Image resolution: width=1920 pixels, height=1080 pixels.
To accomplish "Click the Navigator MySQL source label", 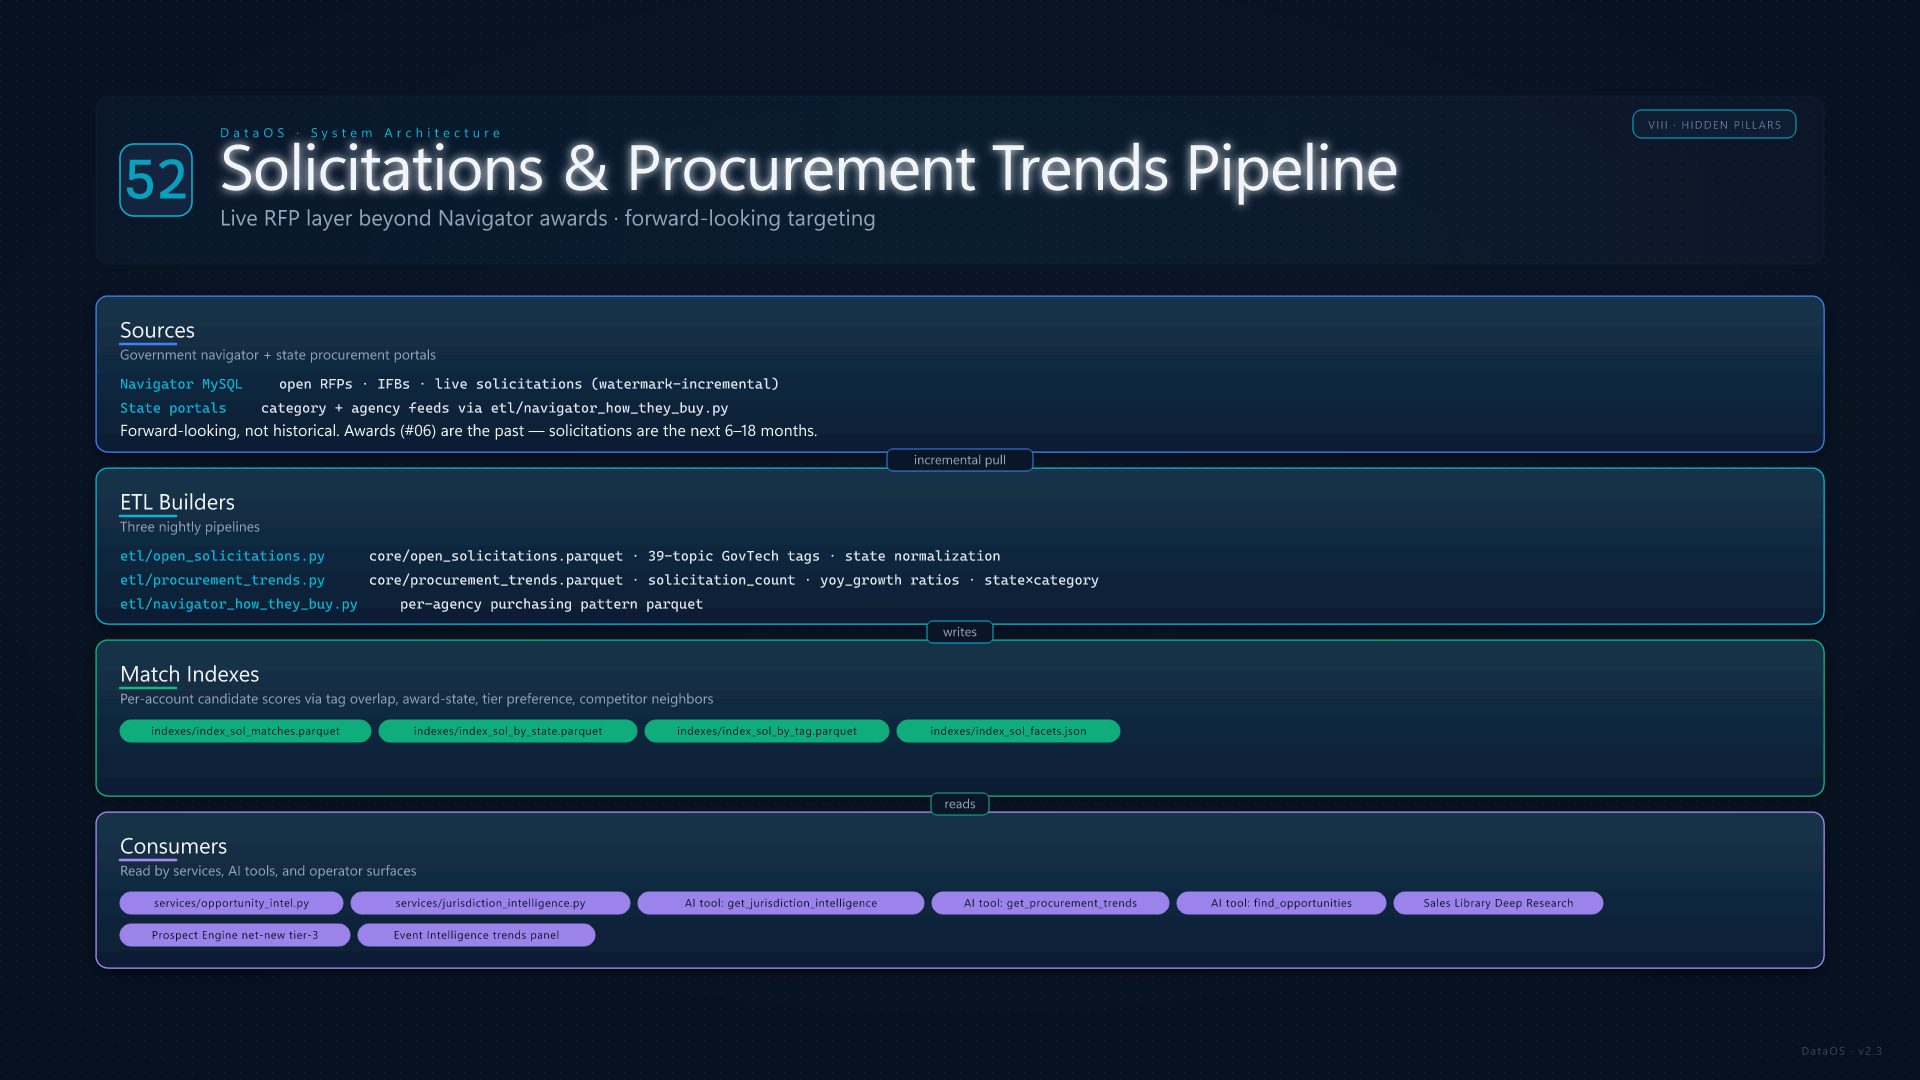I will [x=181, y=384].
